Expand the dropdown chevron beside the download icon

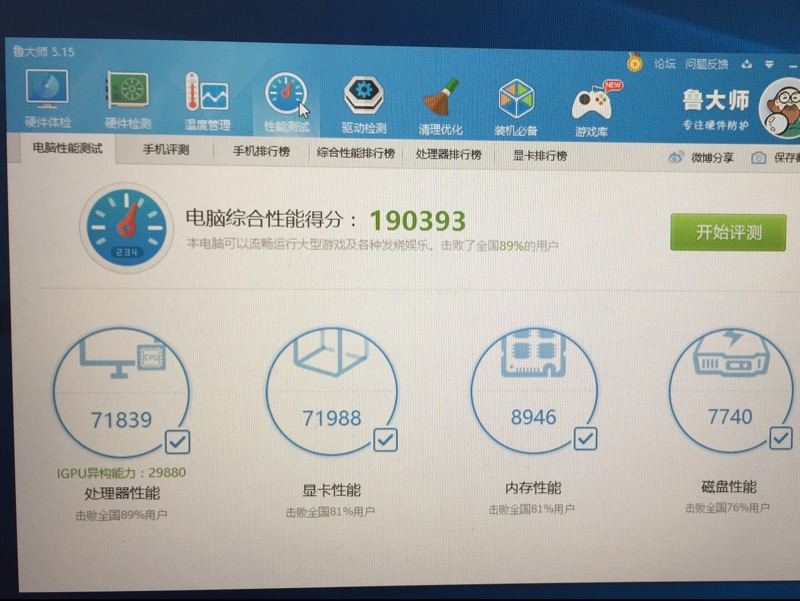(x=772, y=63)
